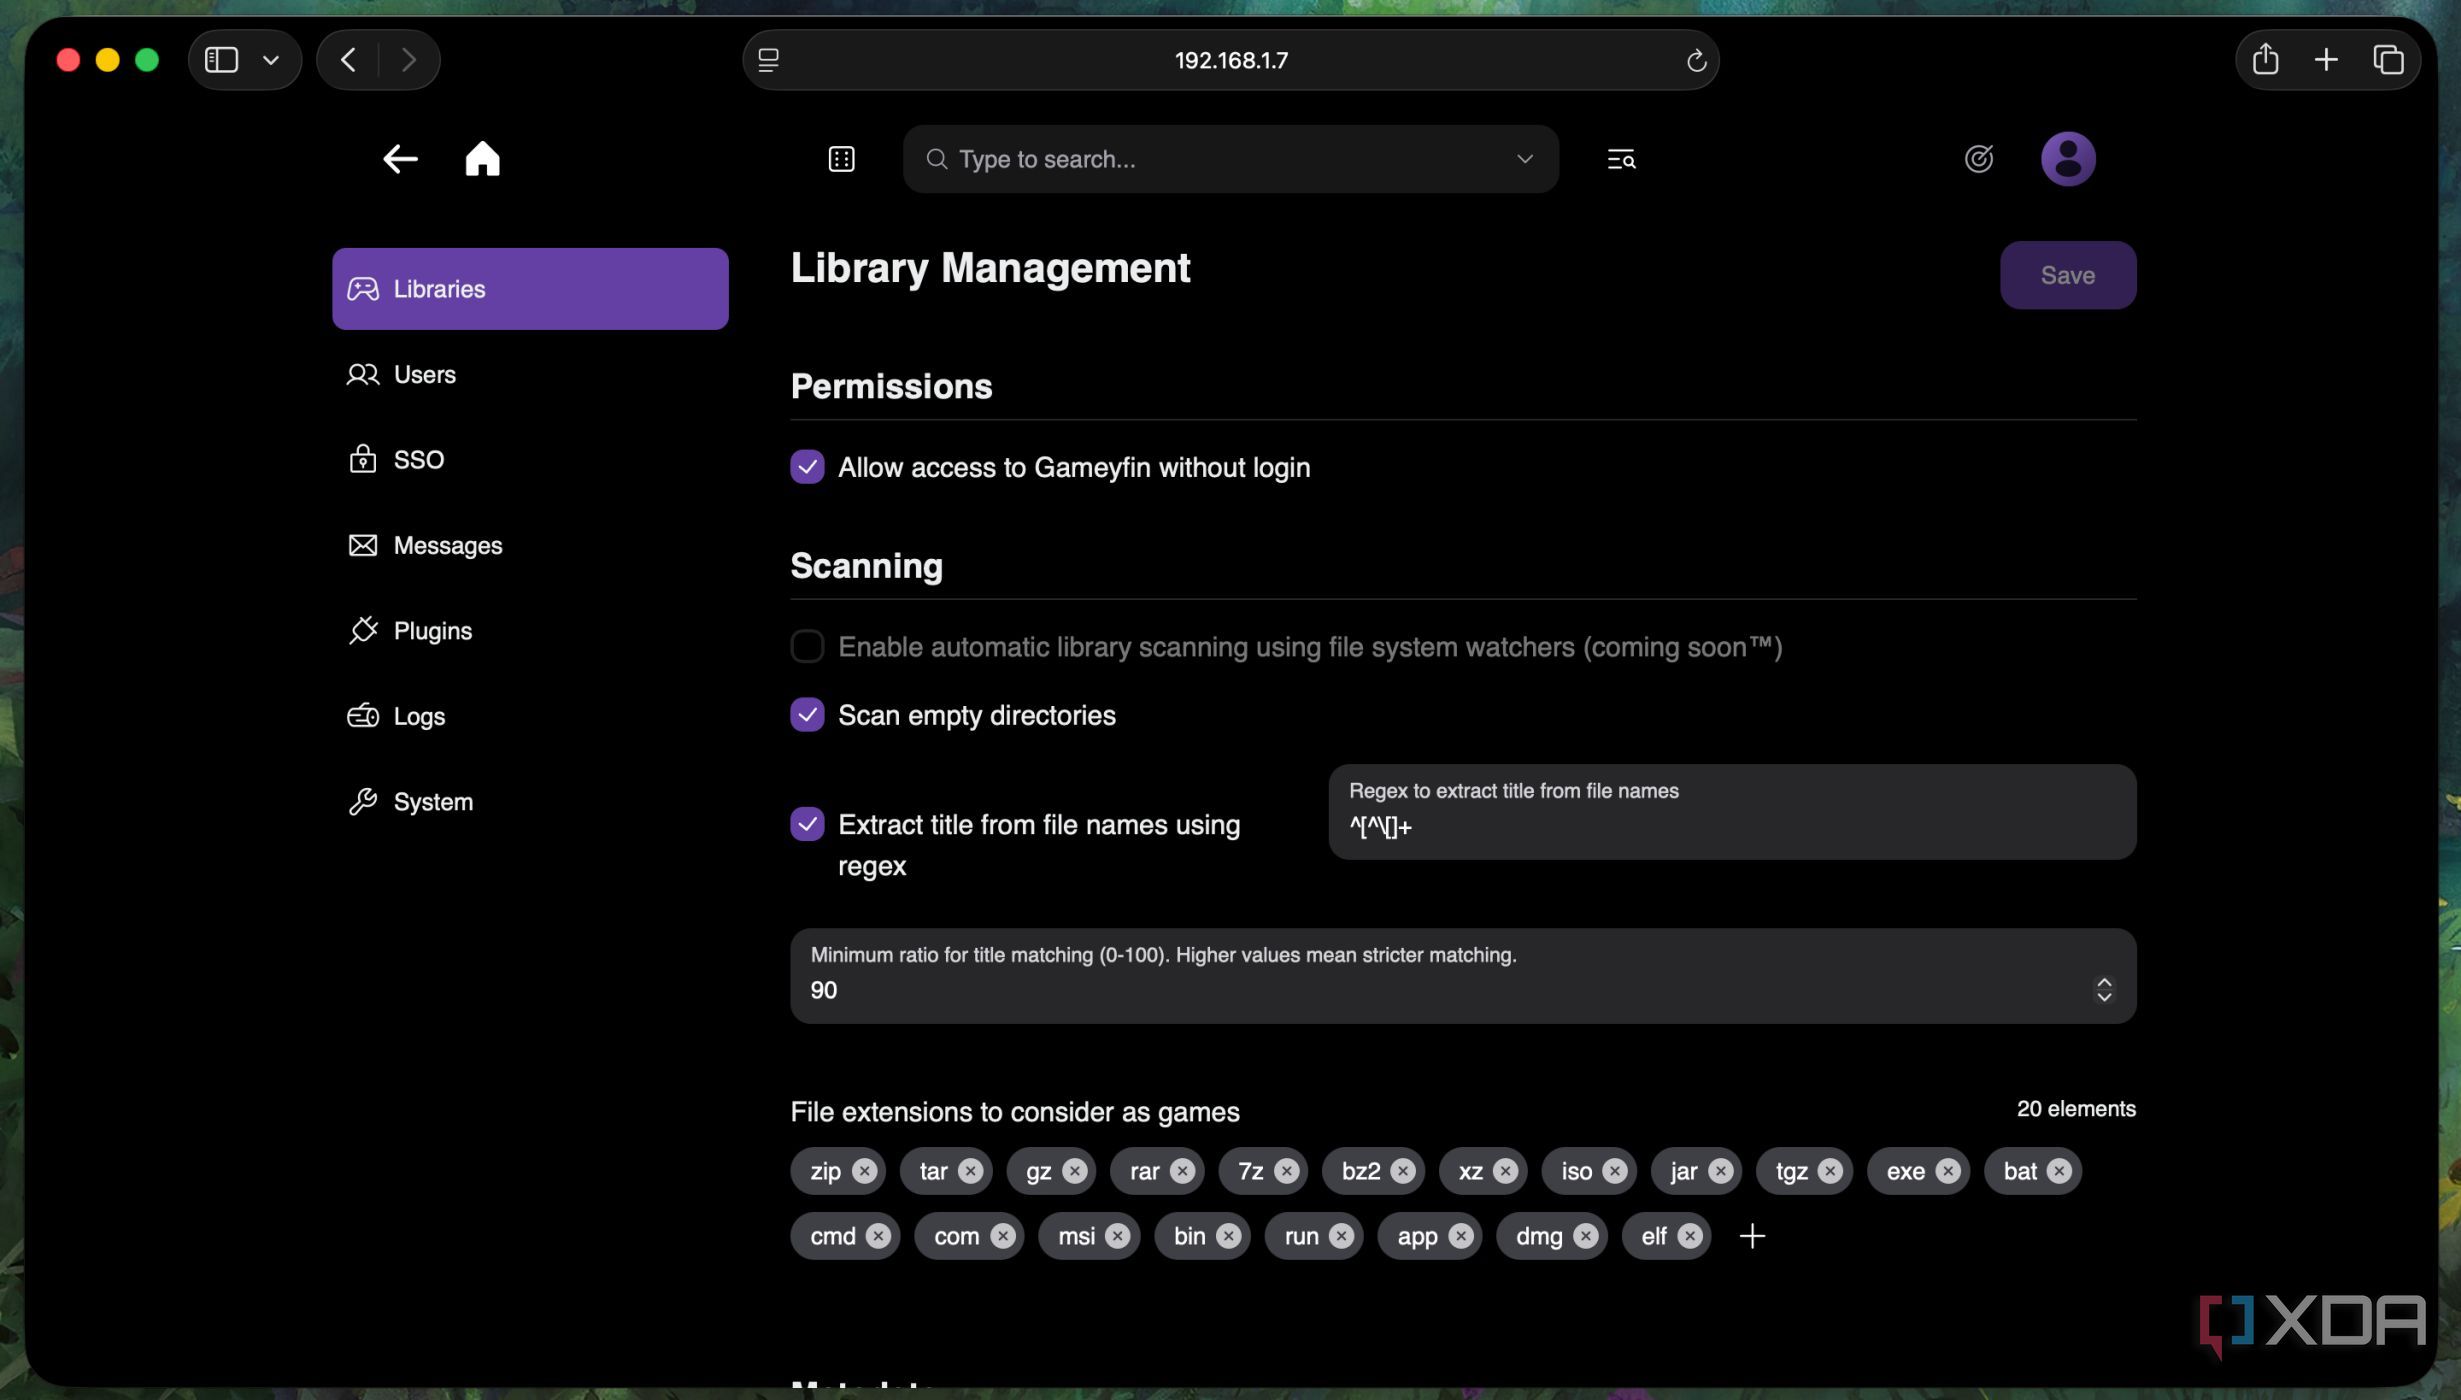The height and width of the screenshot is (1400, 2461).
Task: Expand the search box dropdown chevron
Action: coord(1524,159)
